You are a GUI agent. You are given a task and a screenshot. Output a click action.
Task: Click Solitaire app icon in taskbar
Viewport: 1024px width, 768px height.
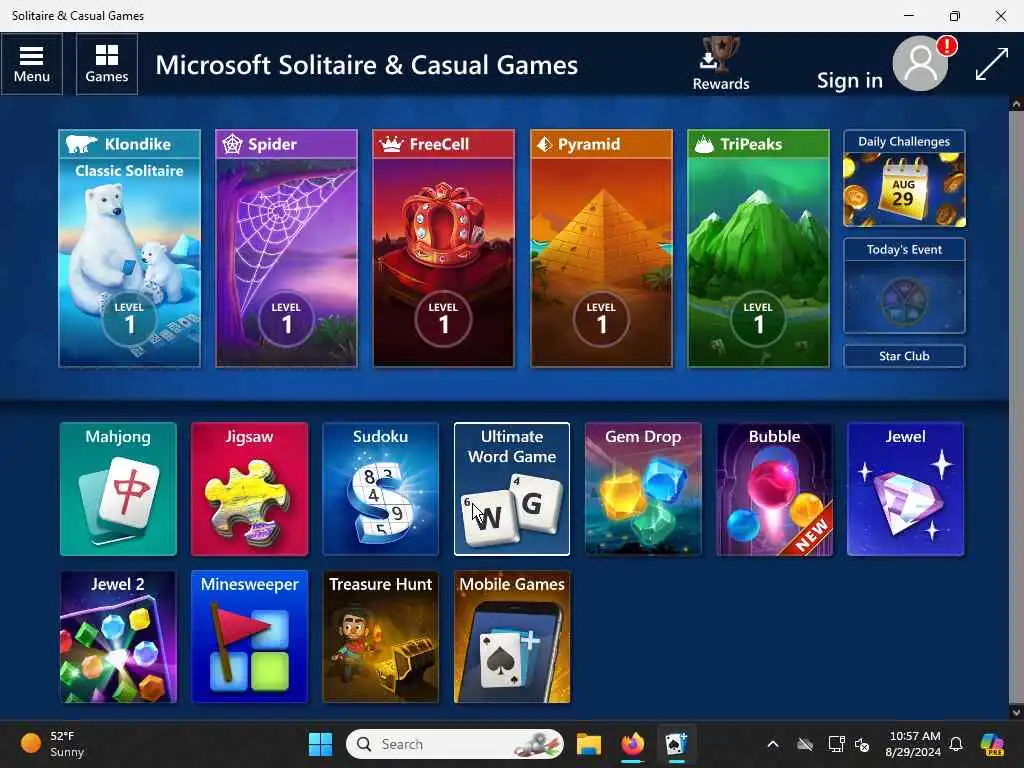pos(676,744)
